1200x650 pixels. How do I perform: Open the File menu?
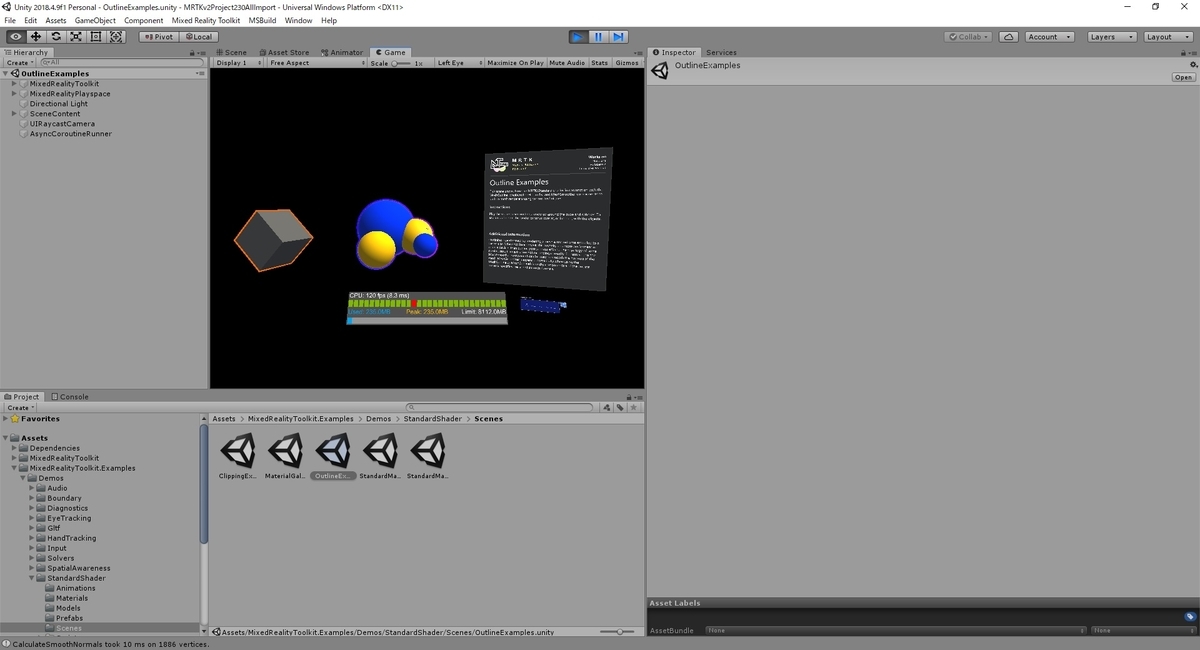pyautogui.click(x=10, y=20)
